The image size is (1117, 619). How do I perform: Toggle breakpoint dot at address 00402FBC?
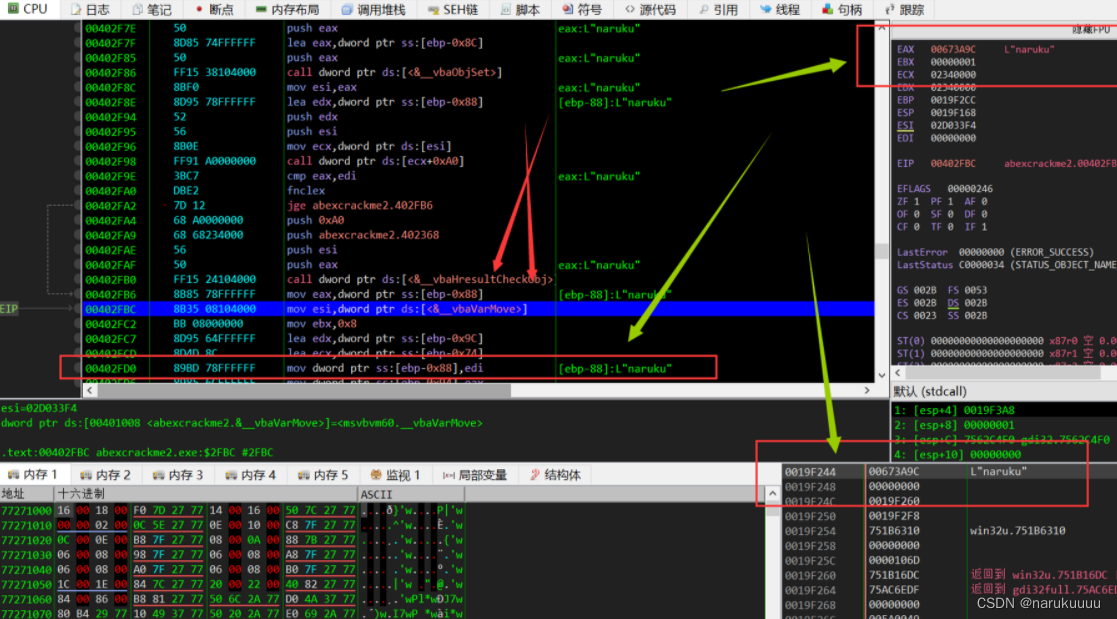(78, 309)
